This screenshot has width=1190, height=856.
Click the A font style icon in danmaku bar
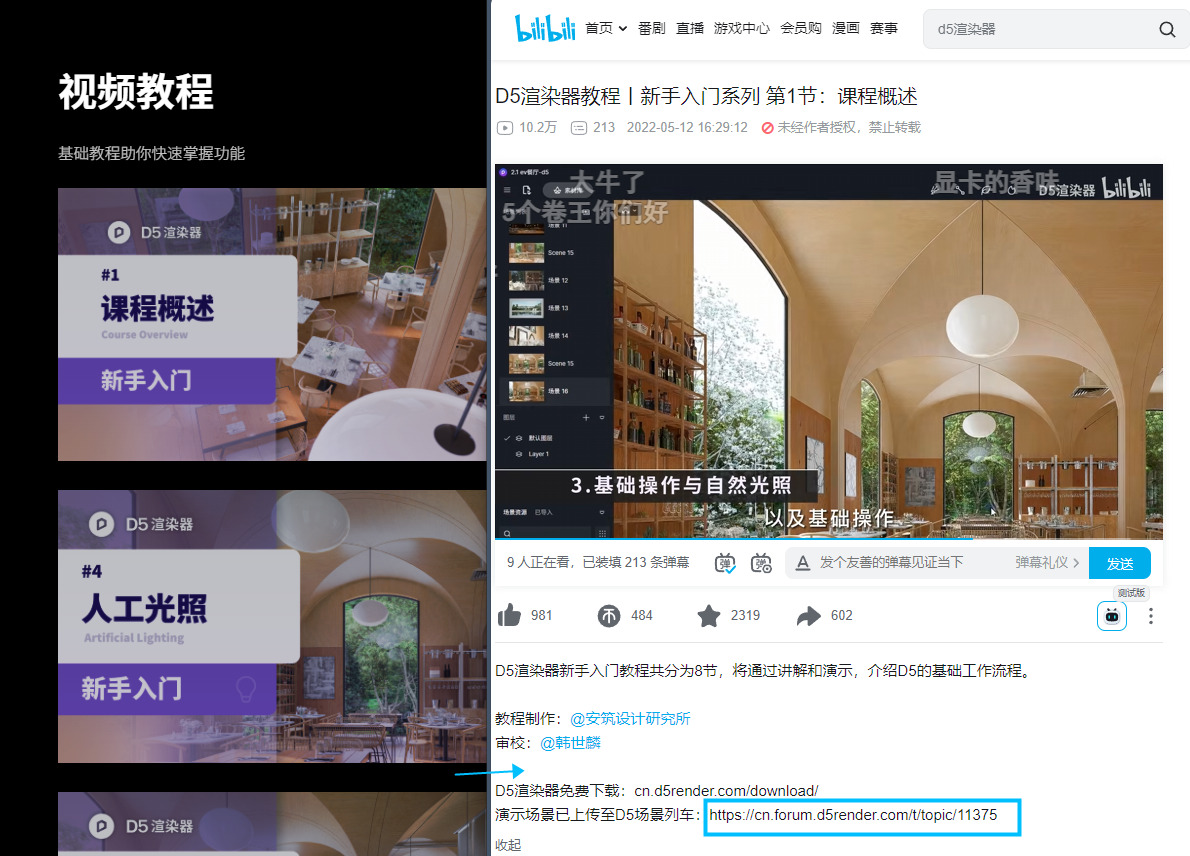pos(802,563)
